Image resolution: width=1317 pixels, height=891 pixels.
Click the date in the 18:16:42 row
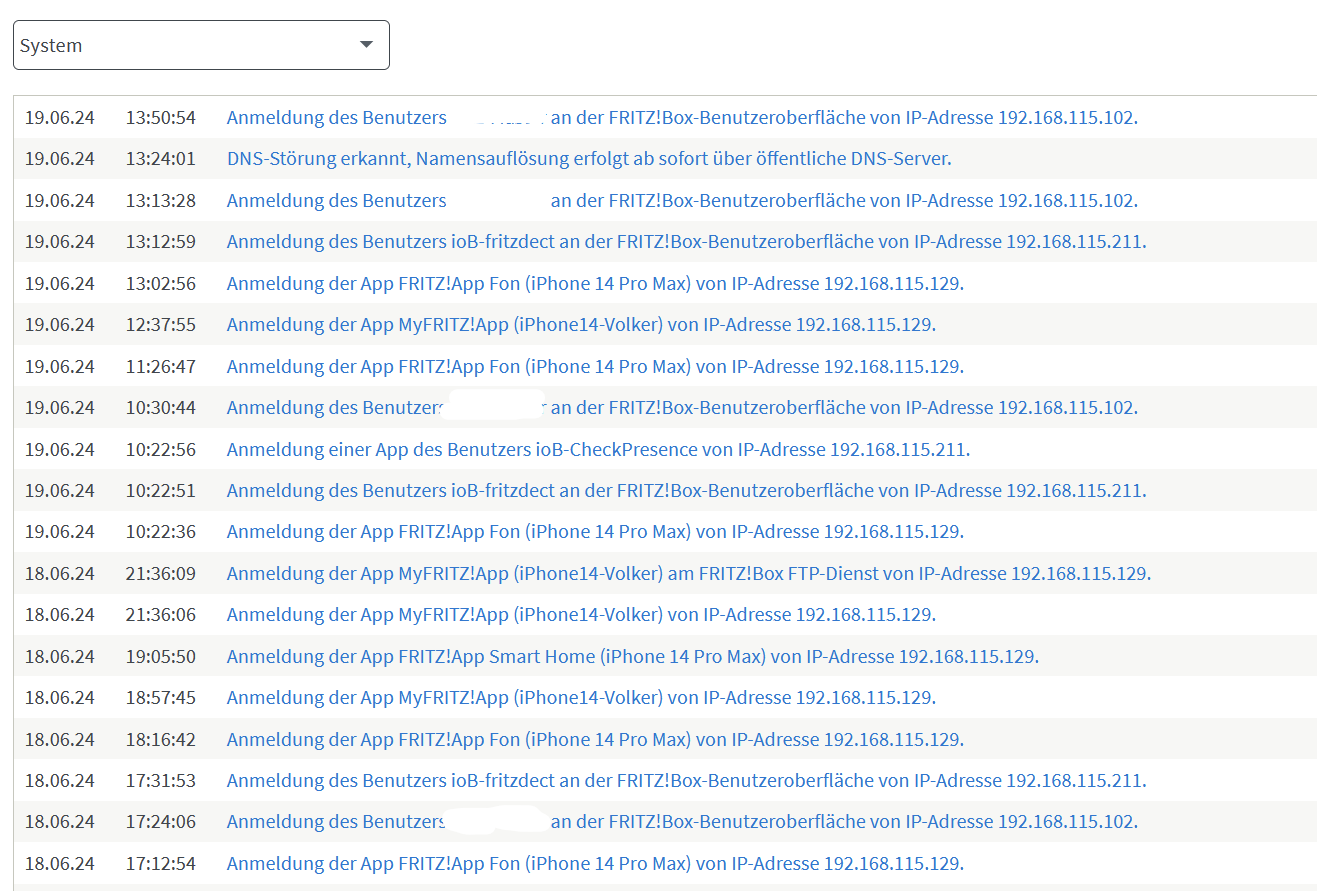[60, 740]
